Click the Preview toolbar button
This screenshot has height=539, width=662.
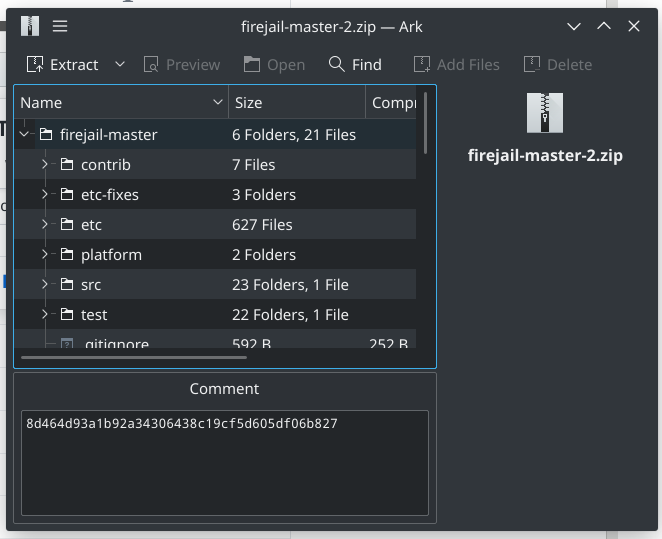click(x=182, y=65)
